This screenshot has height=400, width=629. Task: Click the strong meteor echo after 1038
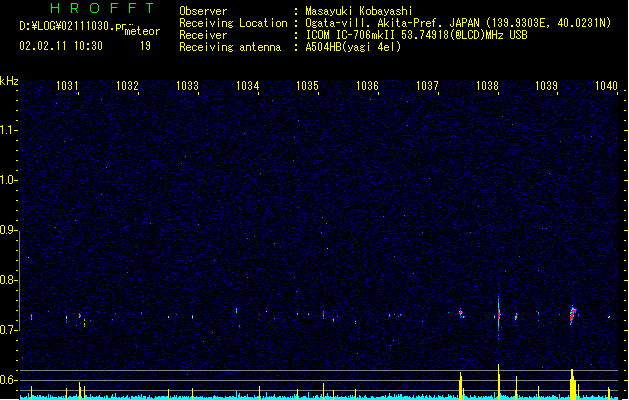tap(499, 314)
